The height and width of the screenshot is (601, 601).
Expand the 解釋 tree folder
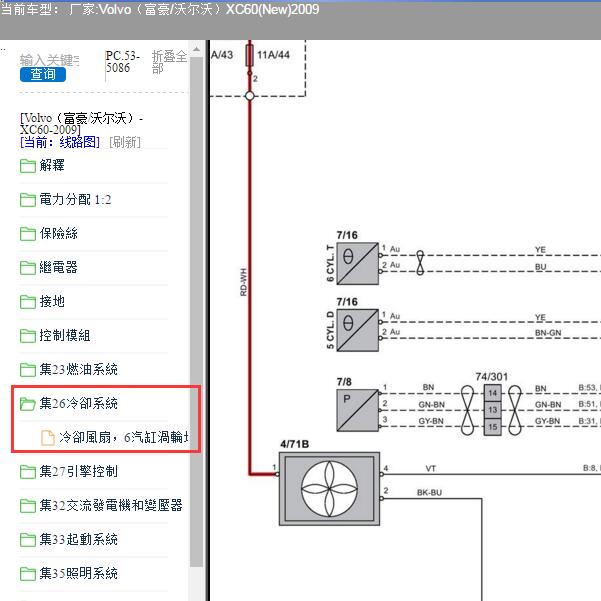[x=52, y=166]
